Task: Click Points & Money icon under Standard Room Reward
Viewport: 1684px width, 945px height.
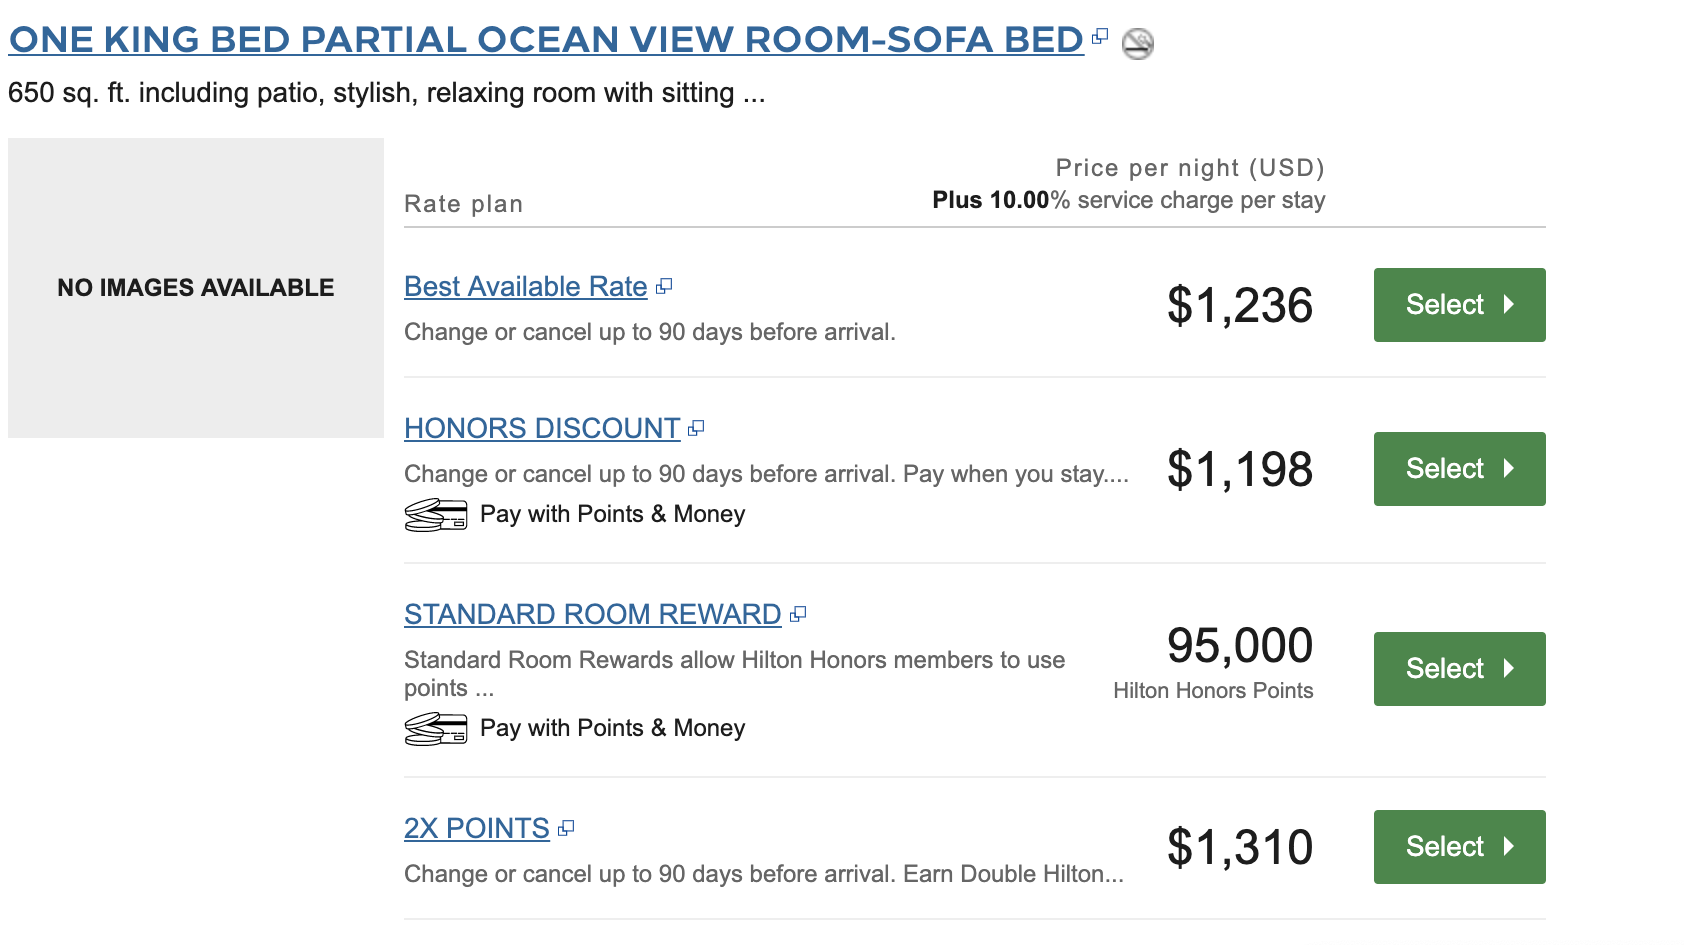Action: [435, 729]
